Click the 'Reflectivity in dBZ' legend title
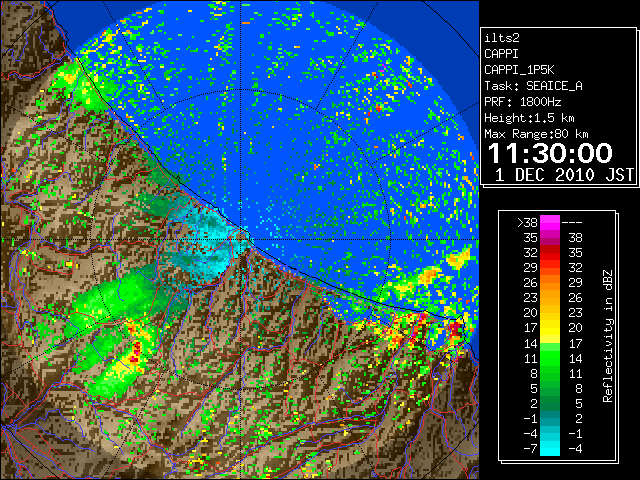This screenshot has width=640, height=480. 608,336
